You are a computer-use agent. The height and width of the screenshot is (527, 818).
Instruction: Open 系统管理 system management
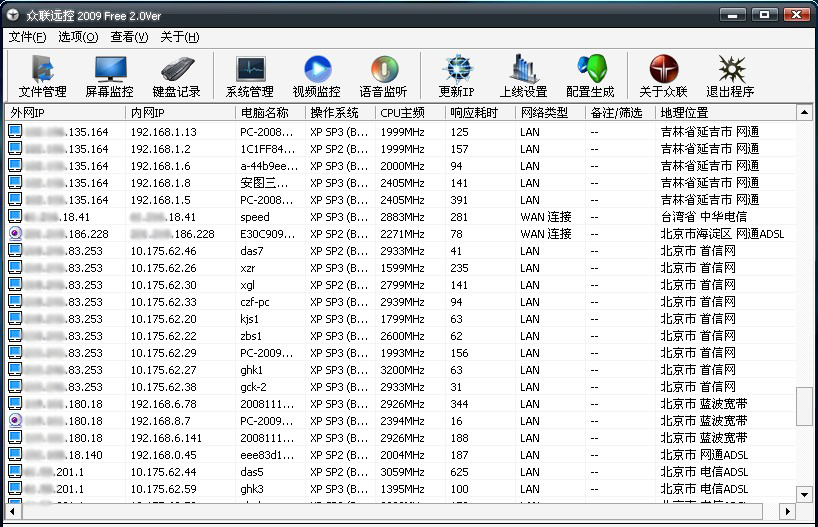250,76
